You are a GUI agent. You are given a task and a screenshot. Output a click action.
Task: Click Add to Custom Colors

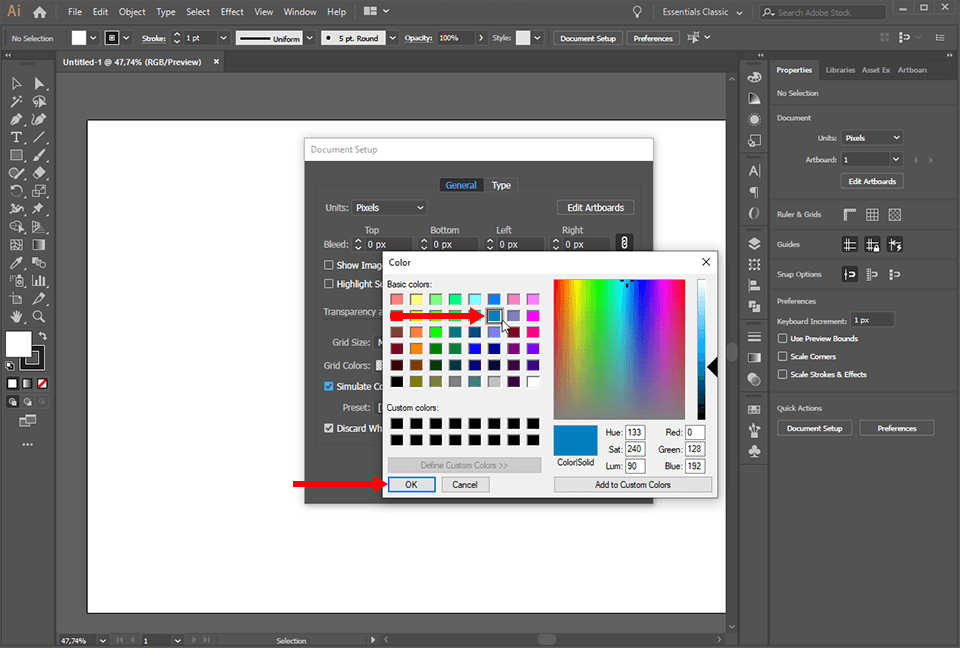[633, 484]
